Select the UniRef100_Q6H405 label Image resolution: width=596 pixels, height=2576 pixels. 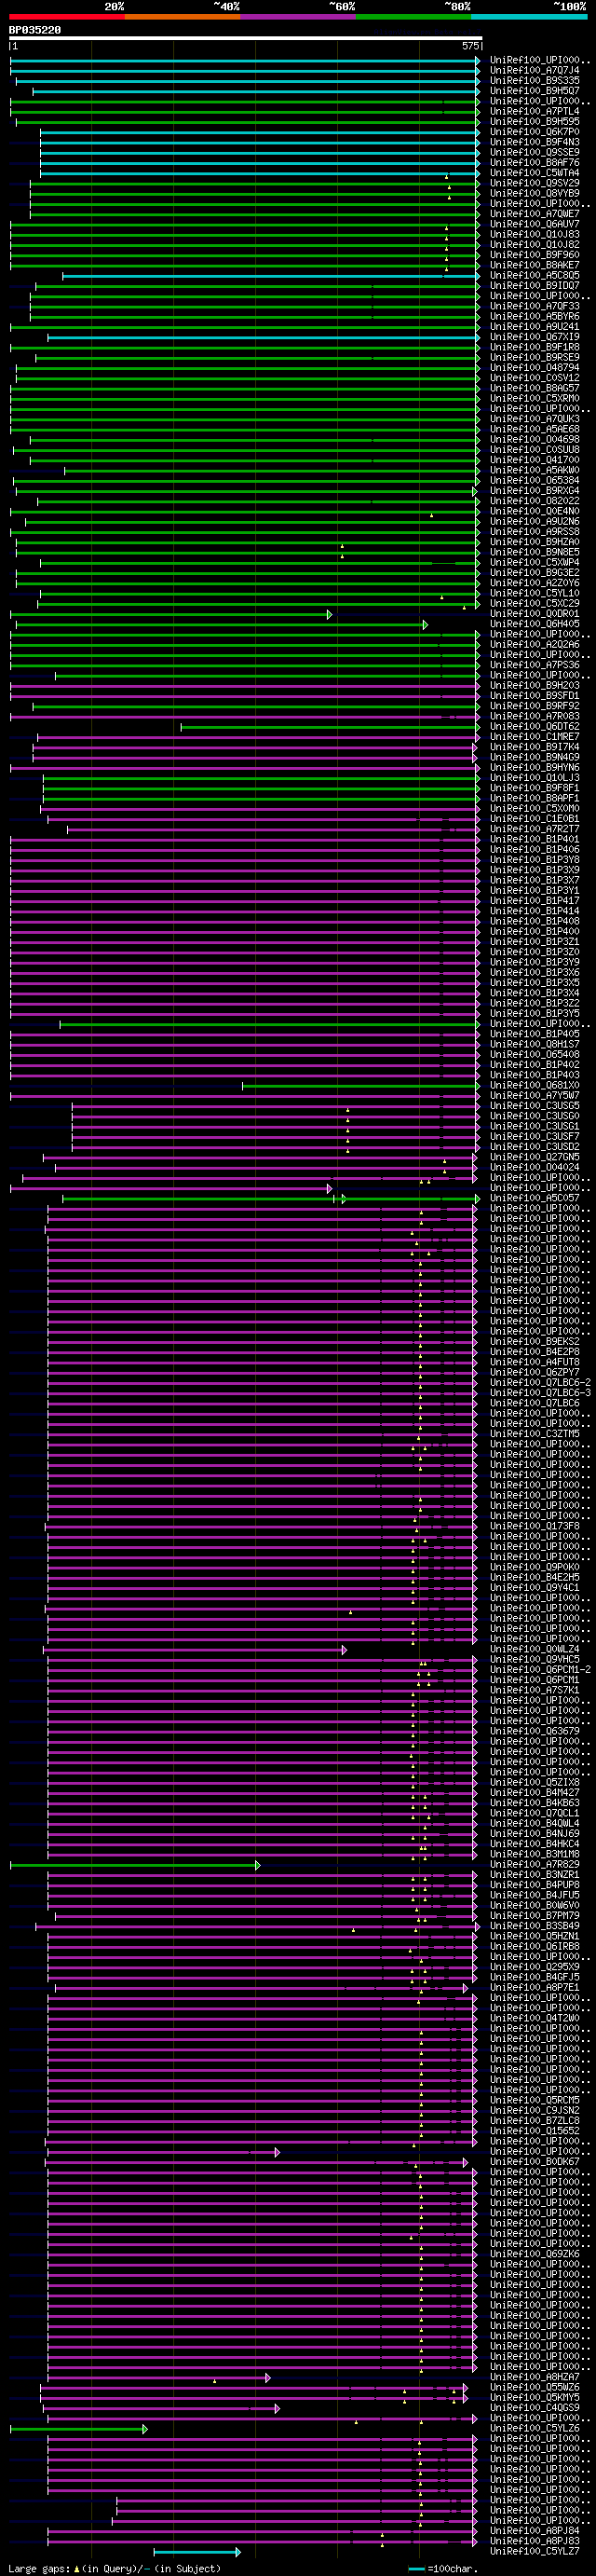tap(534, 624)
